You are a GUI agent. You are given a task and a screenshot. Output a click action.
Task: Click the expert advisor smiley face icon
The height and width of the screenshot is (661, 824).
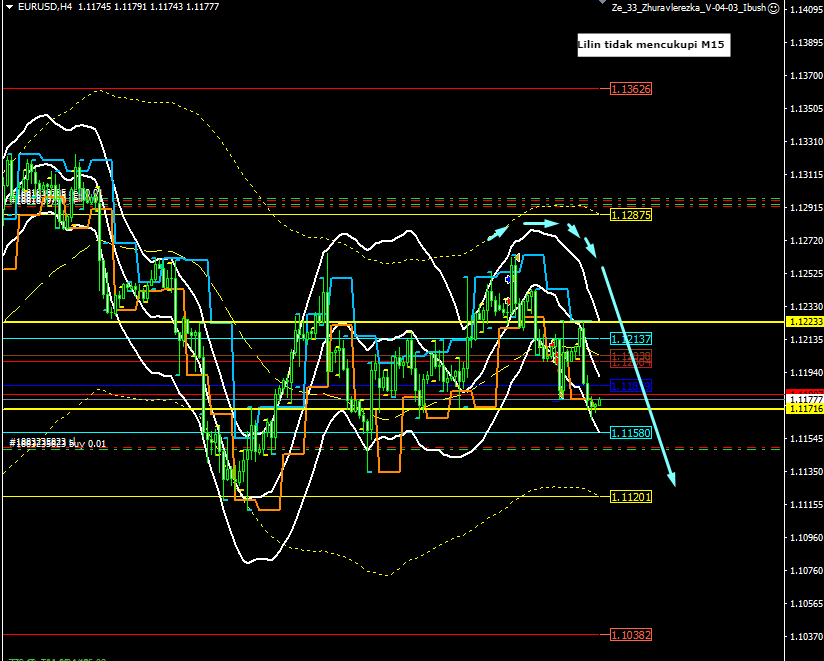[774, 8]
